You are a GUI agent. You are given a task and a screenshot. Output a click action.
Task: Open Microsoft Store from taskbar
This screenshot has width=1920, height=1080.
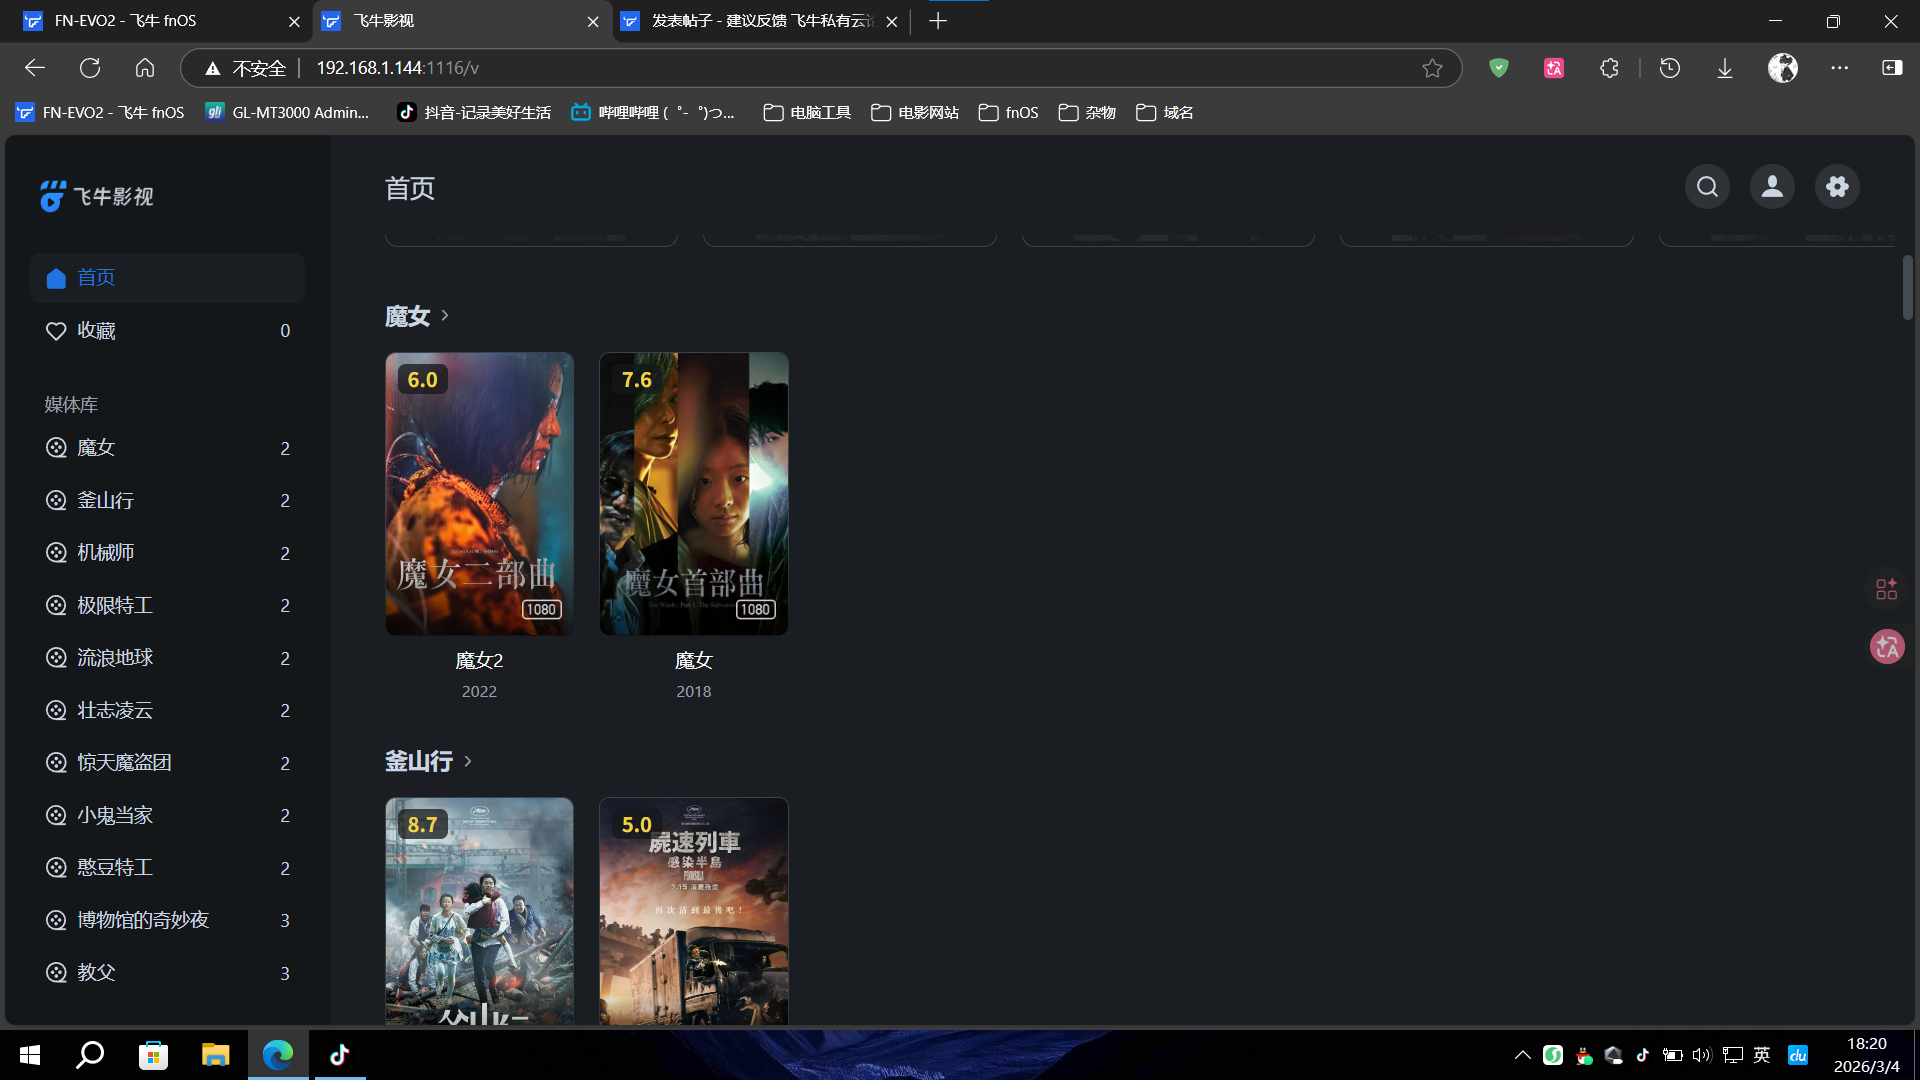153,1055
